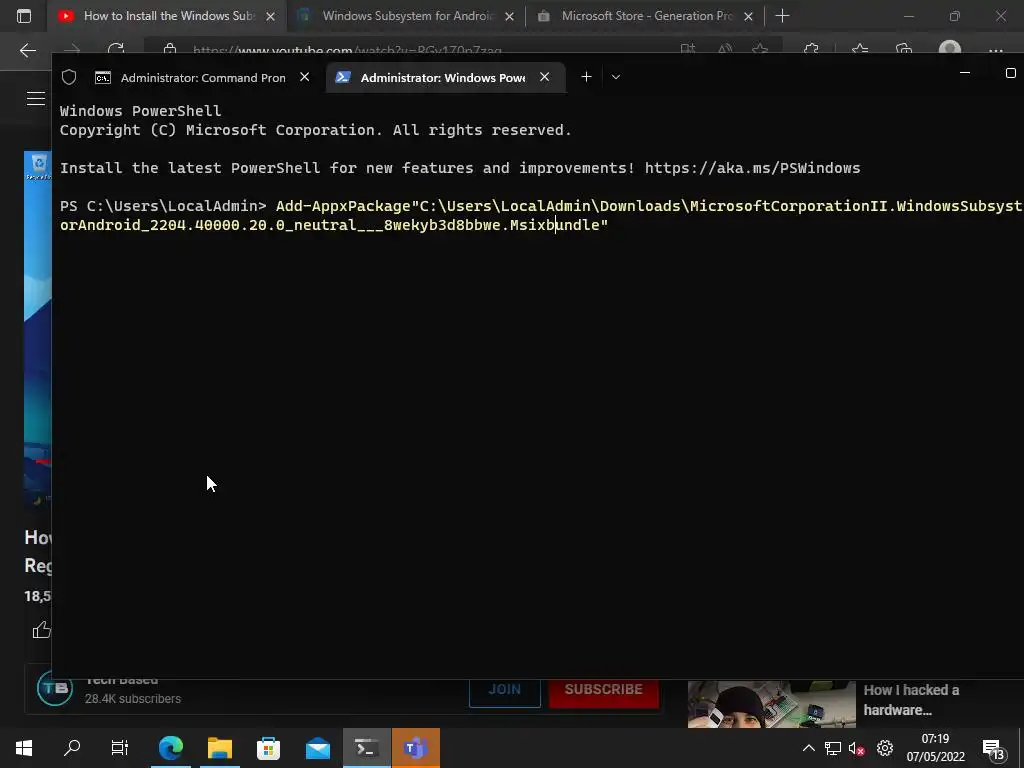Screen dimensions: 1024x768
Task: Click the Add-AppxPackage command text
Action: (x=343, y=206)
